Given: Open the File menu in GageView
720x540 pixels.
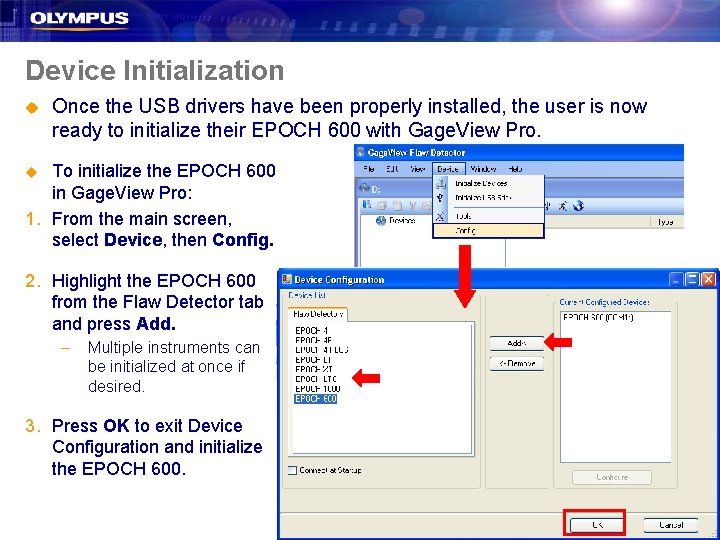Looking at the screenshot, I should point(369,169).
